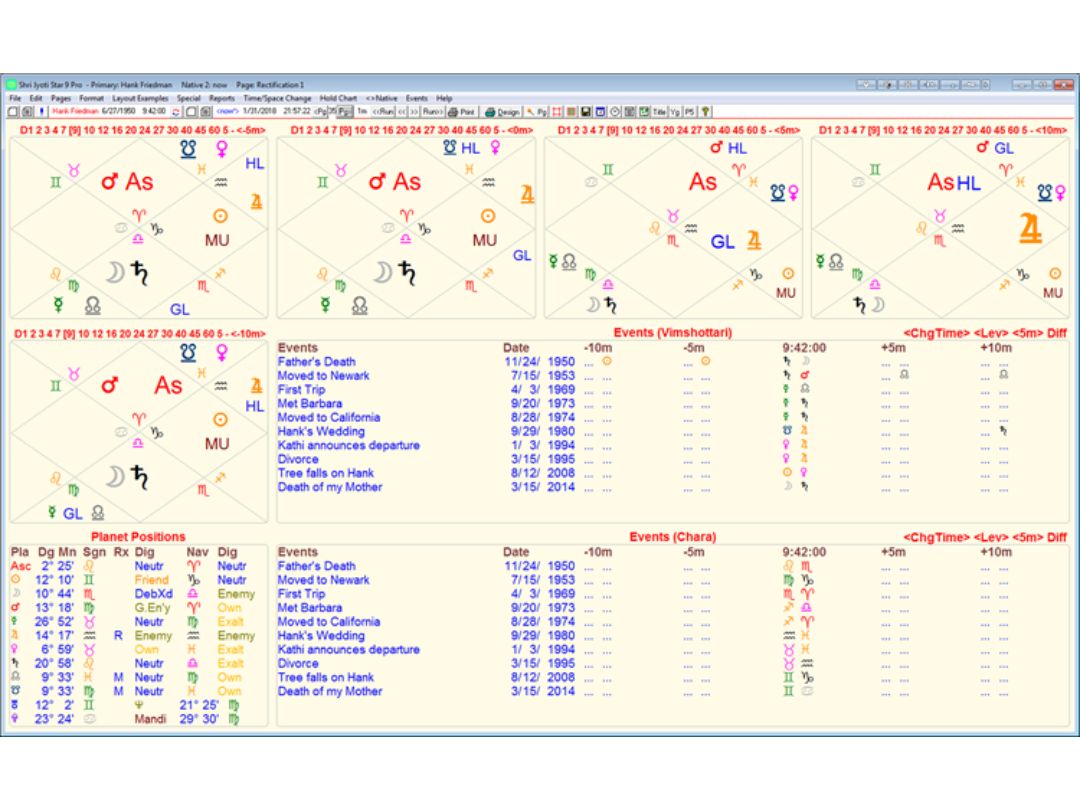The image size is (1080, 810).
Task: Toggle <Lev> in Events (Chara) header
Action: (989, 537)
